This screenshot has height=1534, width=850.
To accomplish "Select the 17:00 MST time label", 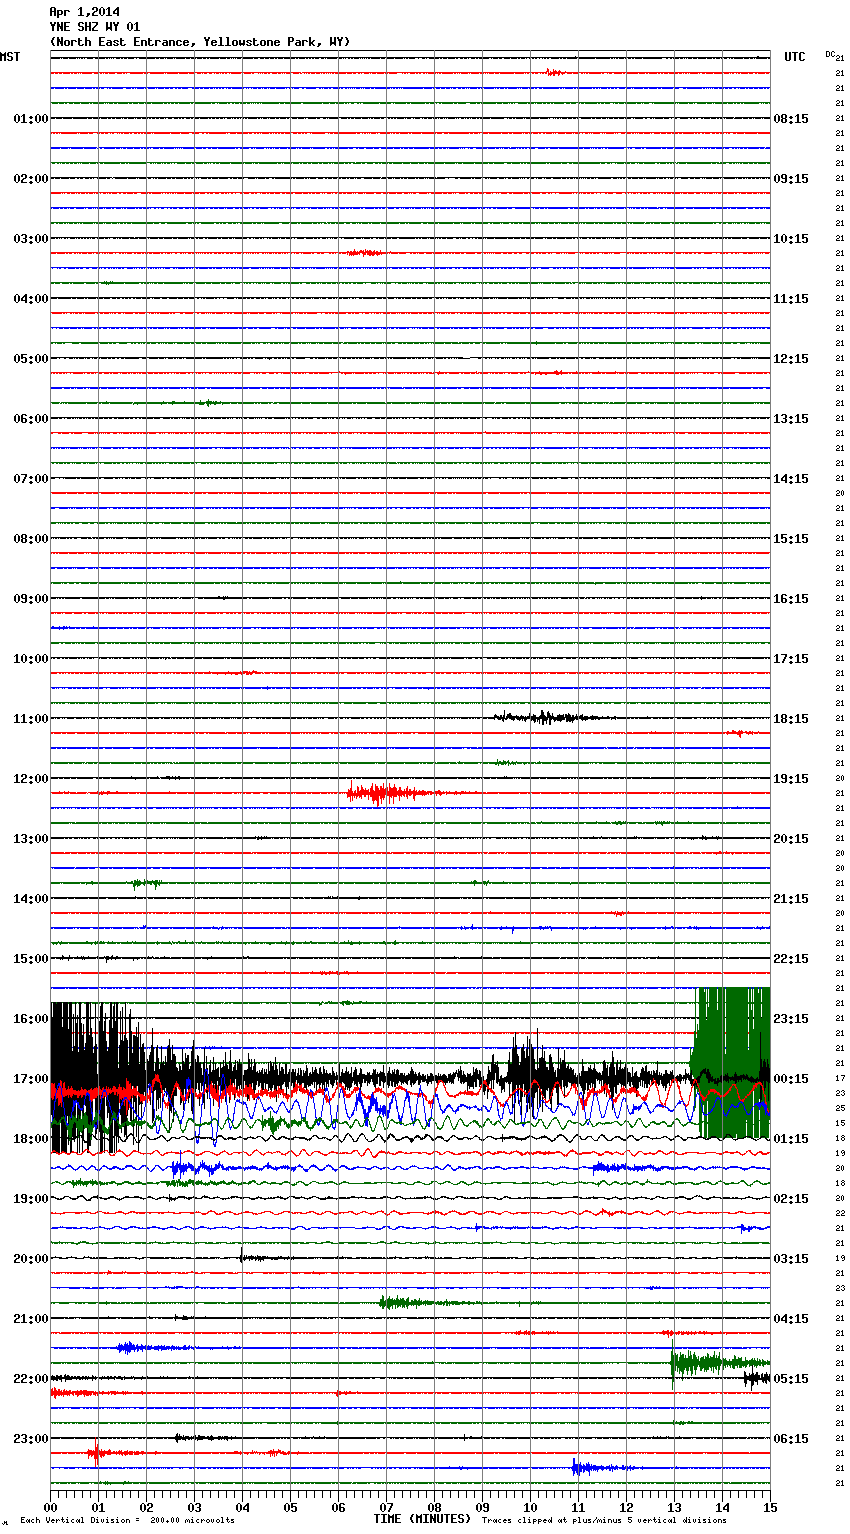I will (31, 1079).
